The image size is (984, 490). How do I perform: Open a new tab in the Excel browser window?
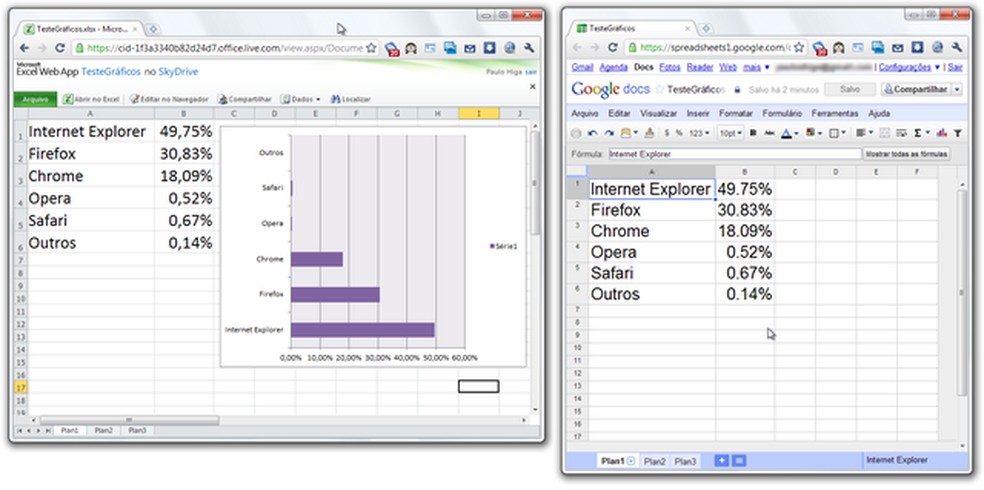153,29
